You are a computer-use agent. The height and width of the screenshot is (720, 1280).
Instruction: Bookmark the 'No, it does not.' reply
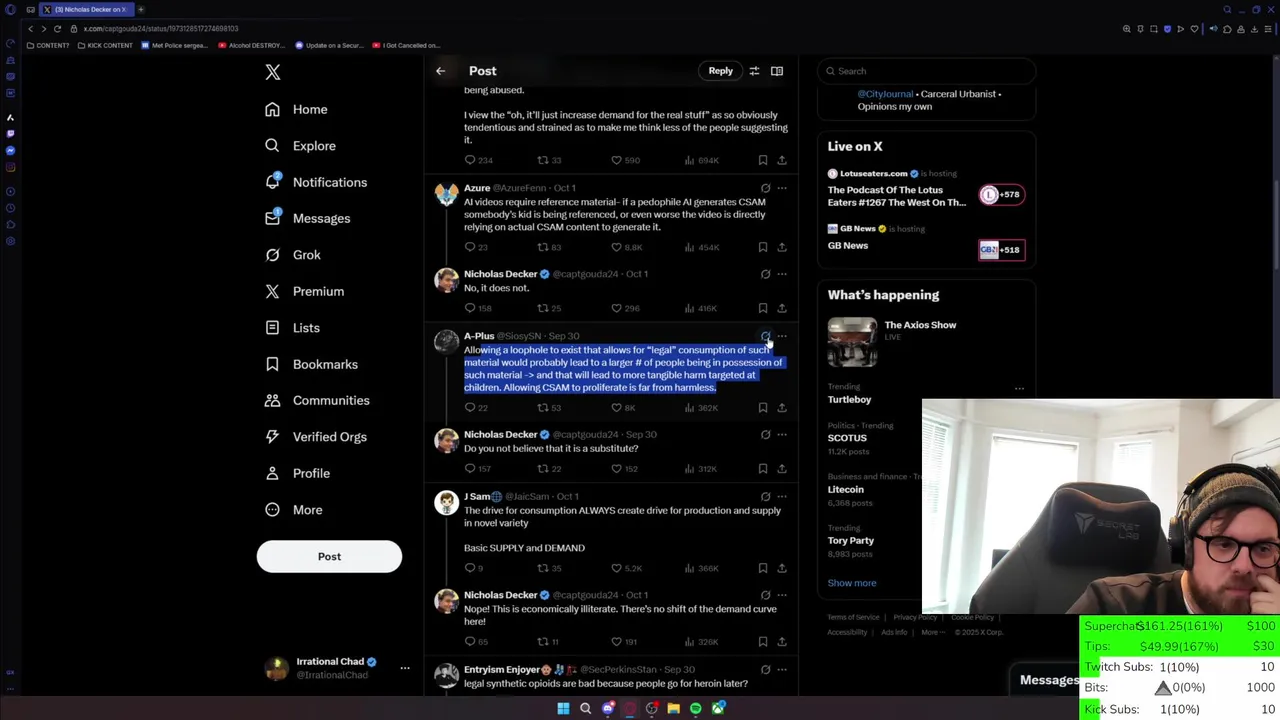(x=762, y=308)
